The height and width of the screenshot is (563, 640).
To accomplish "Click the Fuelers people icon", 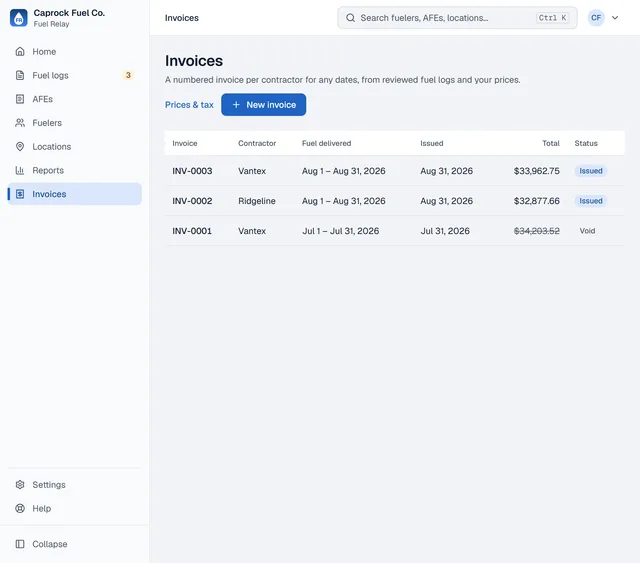I will [x=20, y=122].
